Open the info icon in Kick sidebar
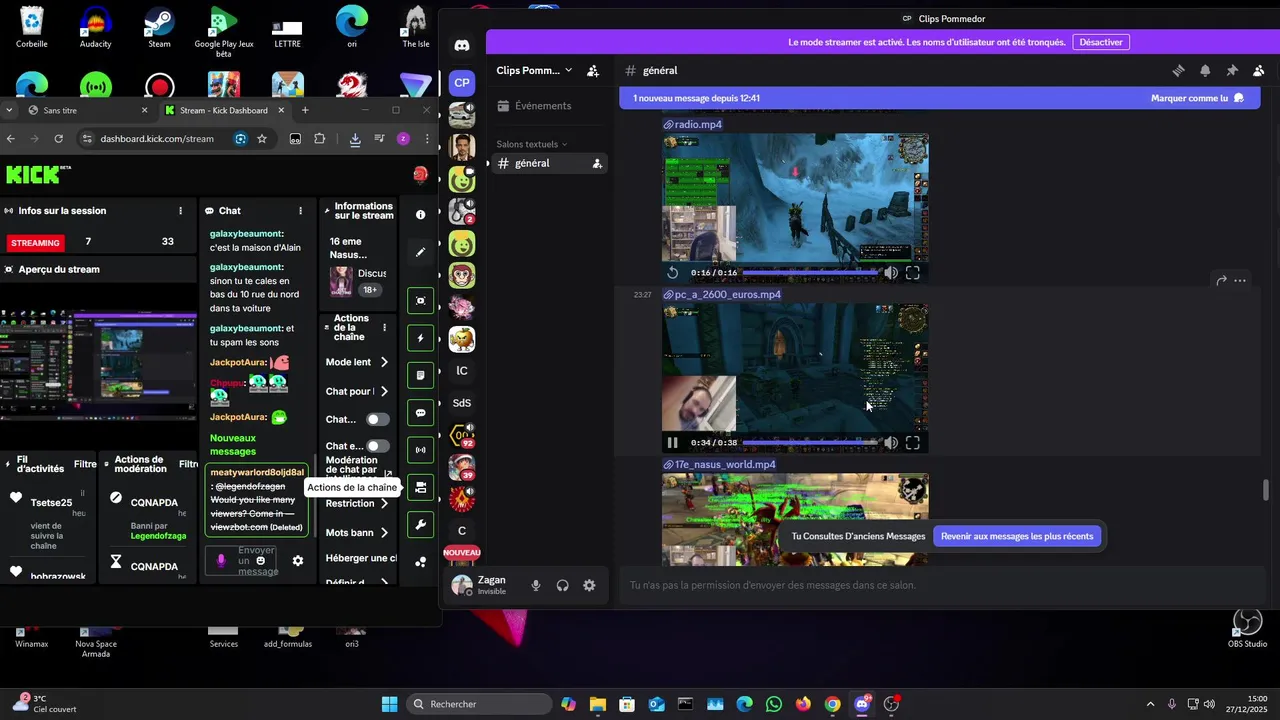Image resolution: width=1280 pixels, height=720 pixels. [x=420, y=214]
